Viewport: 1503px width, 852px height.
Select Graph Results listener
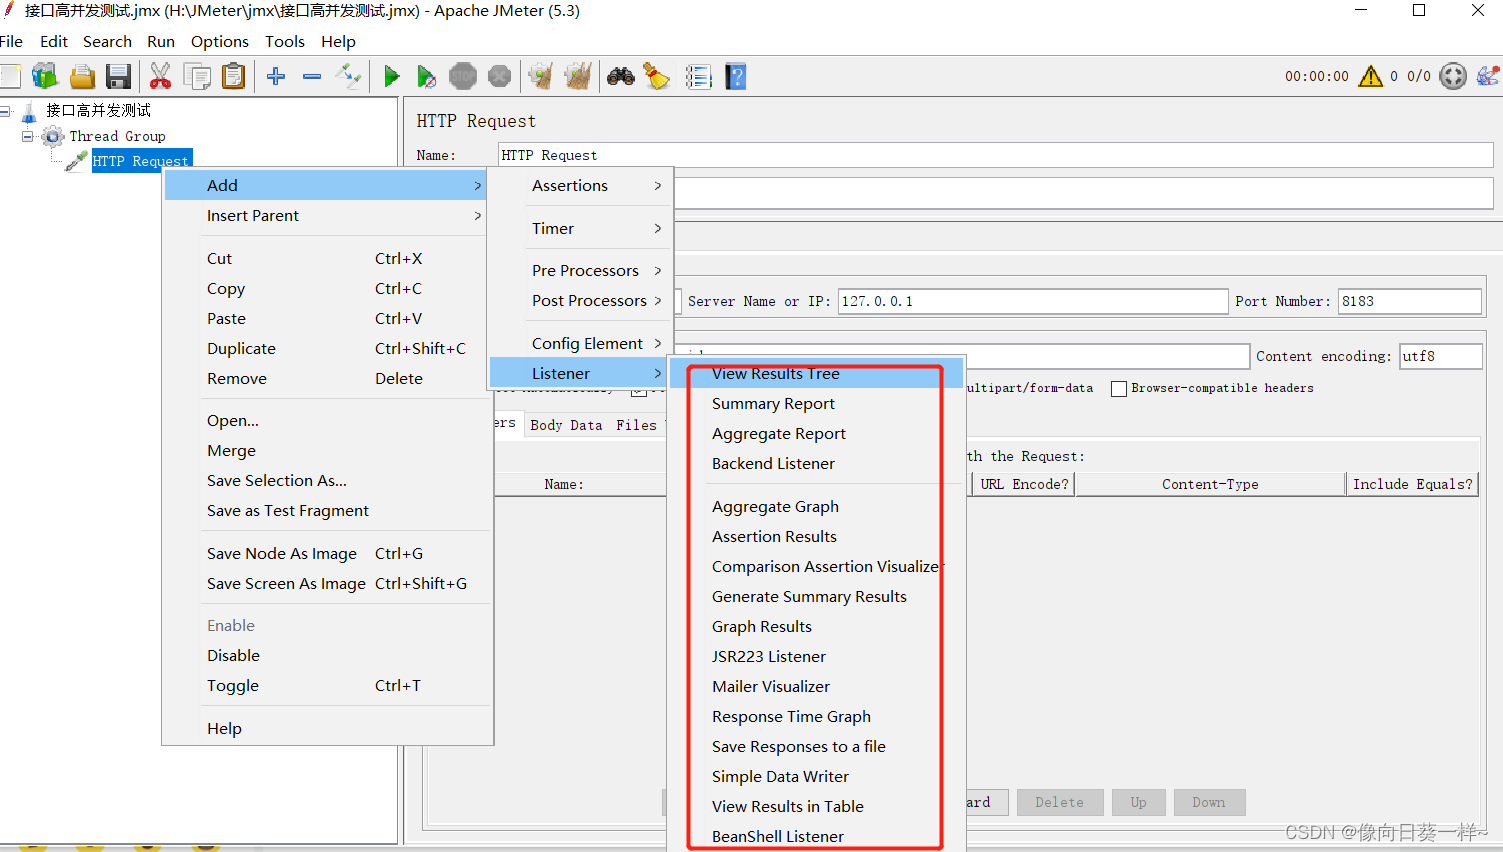(x=816, y=627)
